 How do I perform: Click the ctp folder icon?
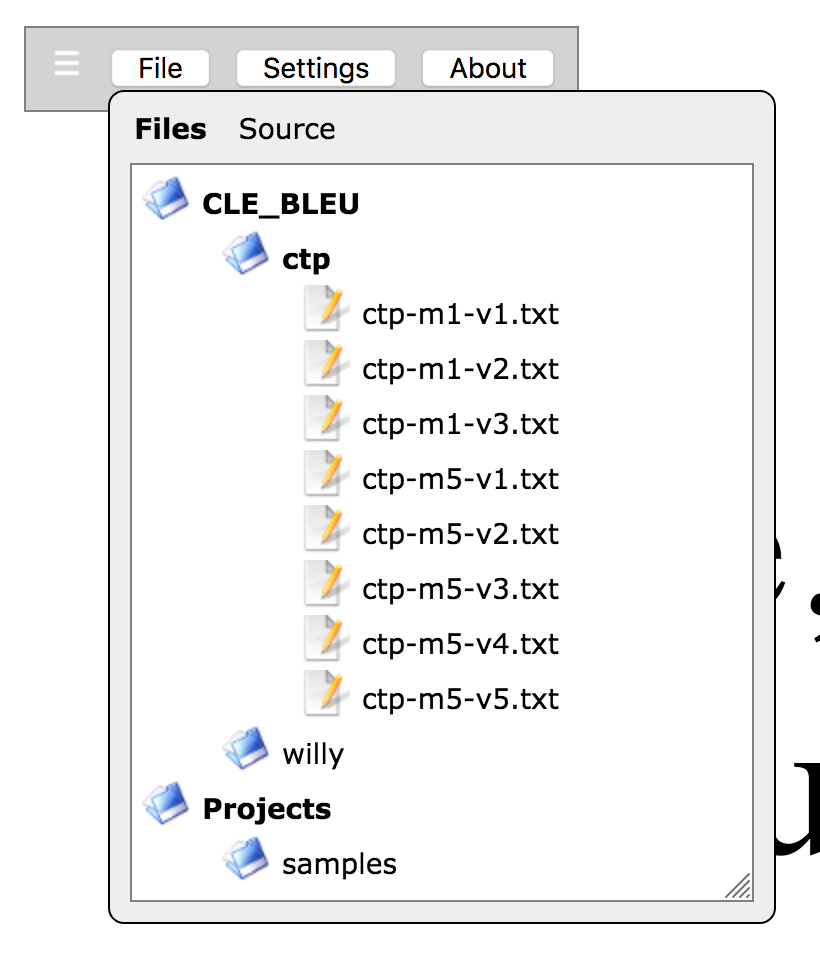[x=245, y=253]
